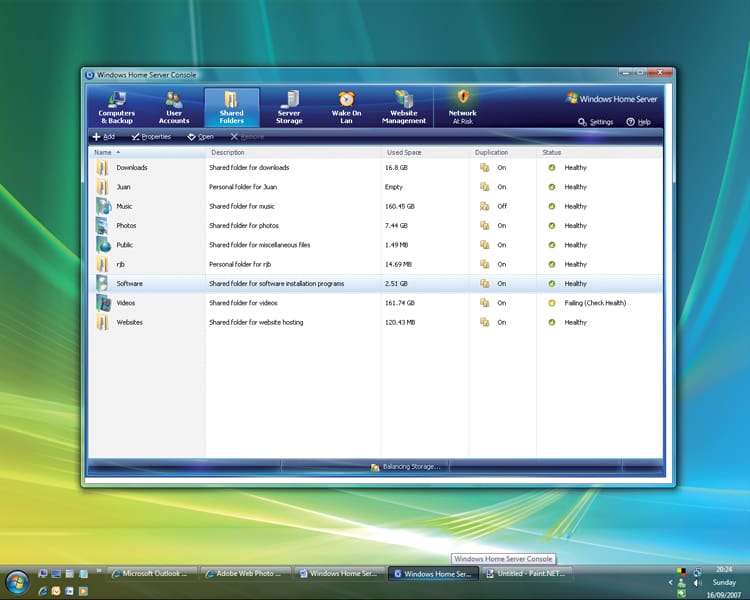Select the Software folder icon
The width and height of the screenshot is (750, 600).
click(102, 283)
